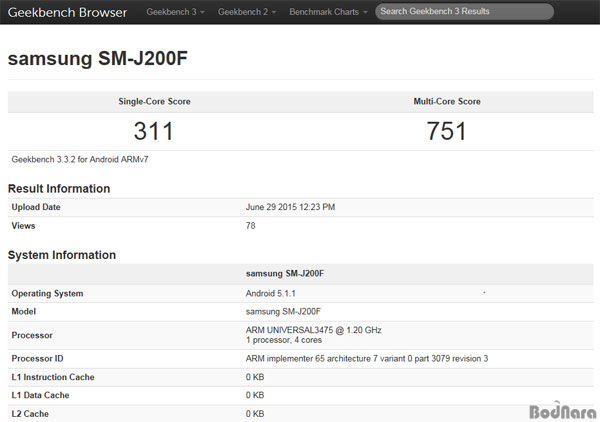This screenshot has width=600, height=422.
Task: Open the Benchmark Charts dropdown menu
Action: pos(328,12)
